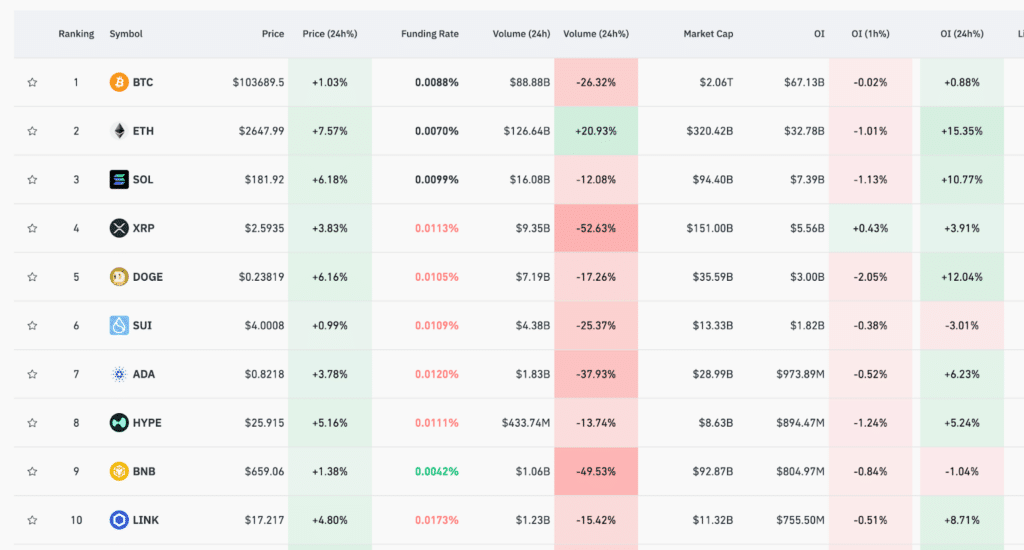1024x550 pixels.
Task: Open the XRP symbol link
Action: coord(144,229)
